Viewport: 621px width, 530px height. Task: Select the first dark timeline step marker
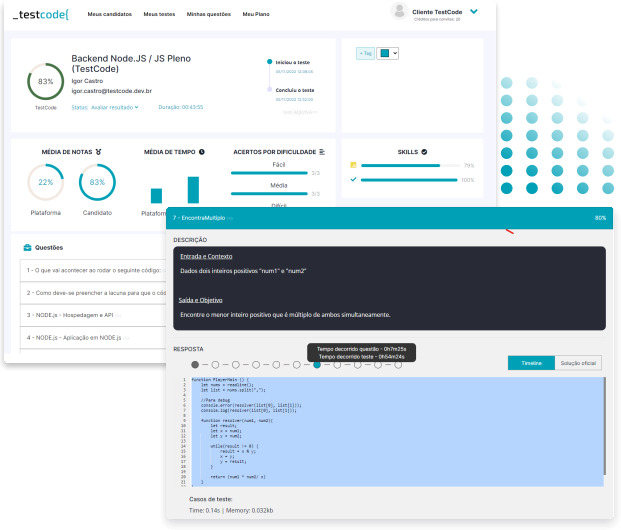[195, 365]
